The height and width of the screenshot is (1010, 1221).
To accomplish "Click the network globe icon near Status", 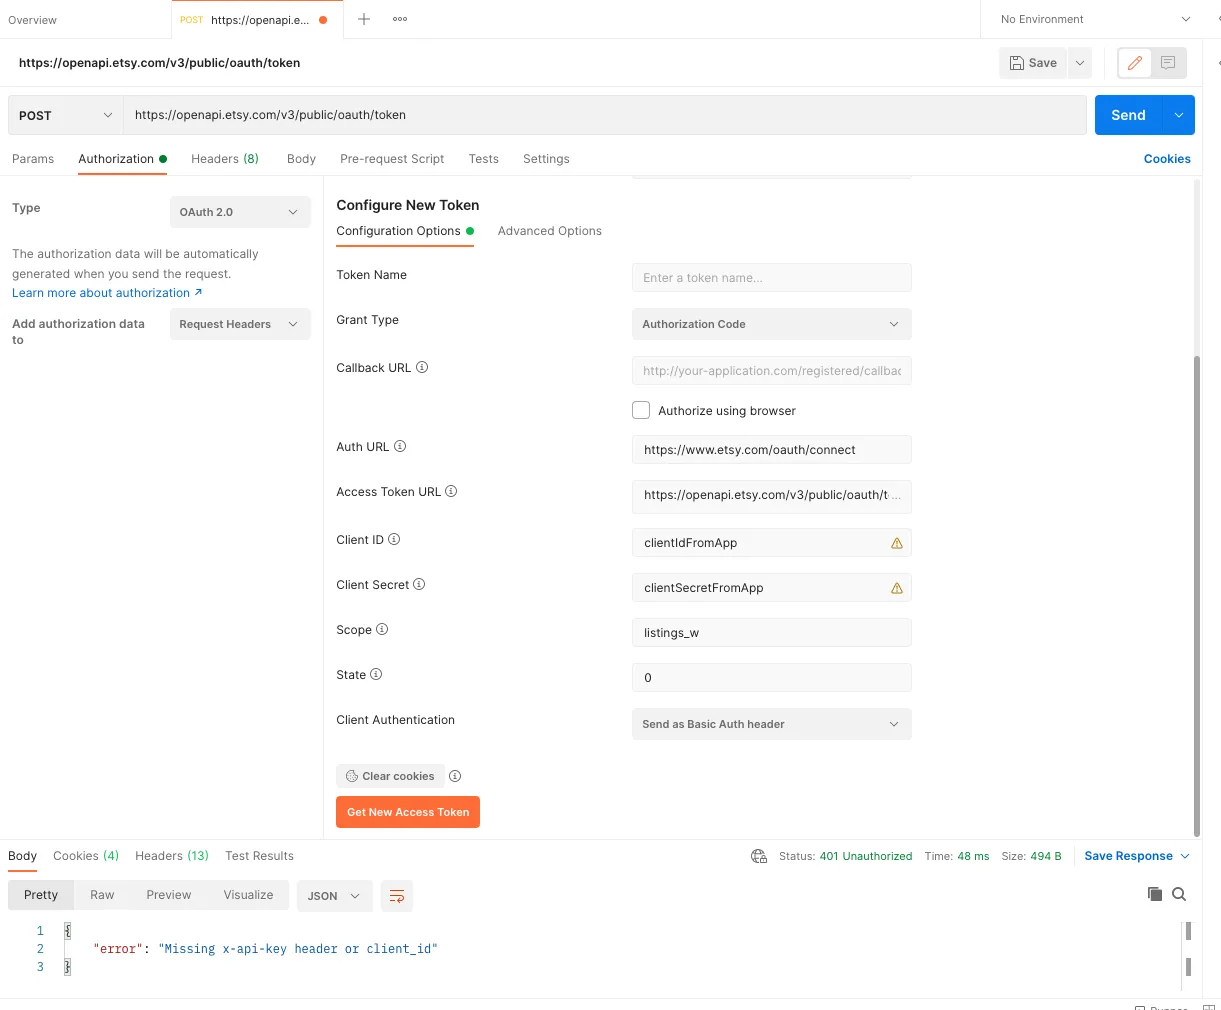I will pyautogui.click(x=759, y=856).
